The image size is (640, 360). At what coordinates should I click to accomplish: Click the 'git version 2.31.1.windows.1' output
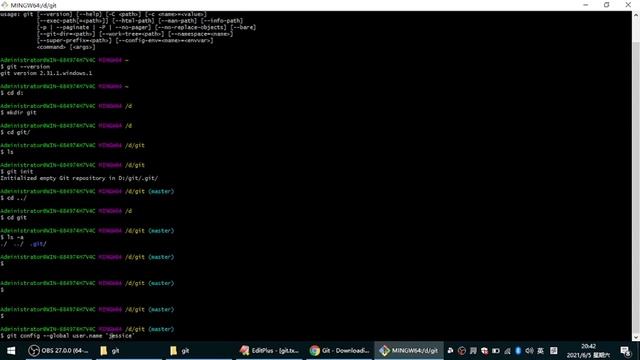tap(46, 73)
